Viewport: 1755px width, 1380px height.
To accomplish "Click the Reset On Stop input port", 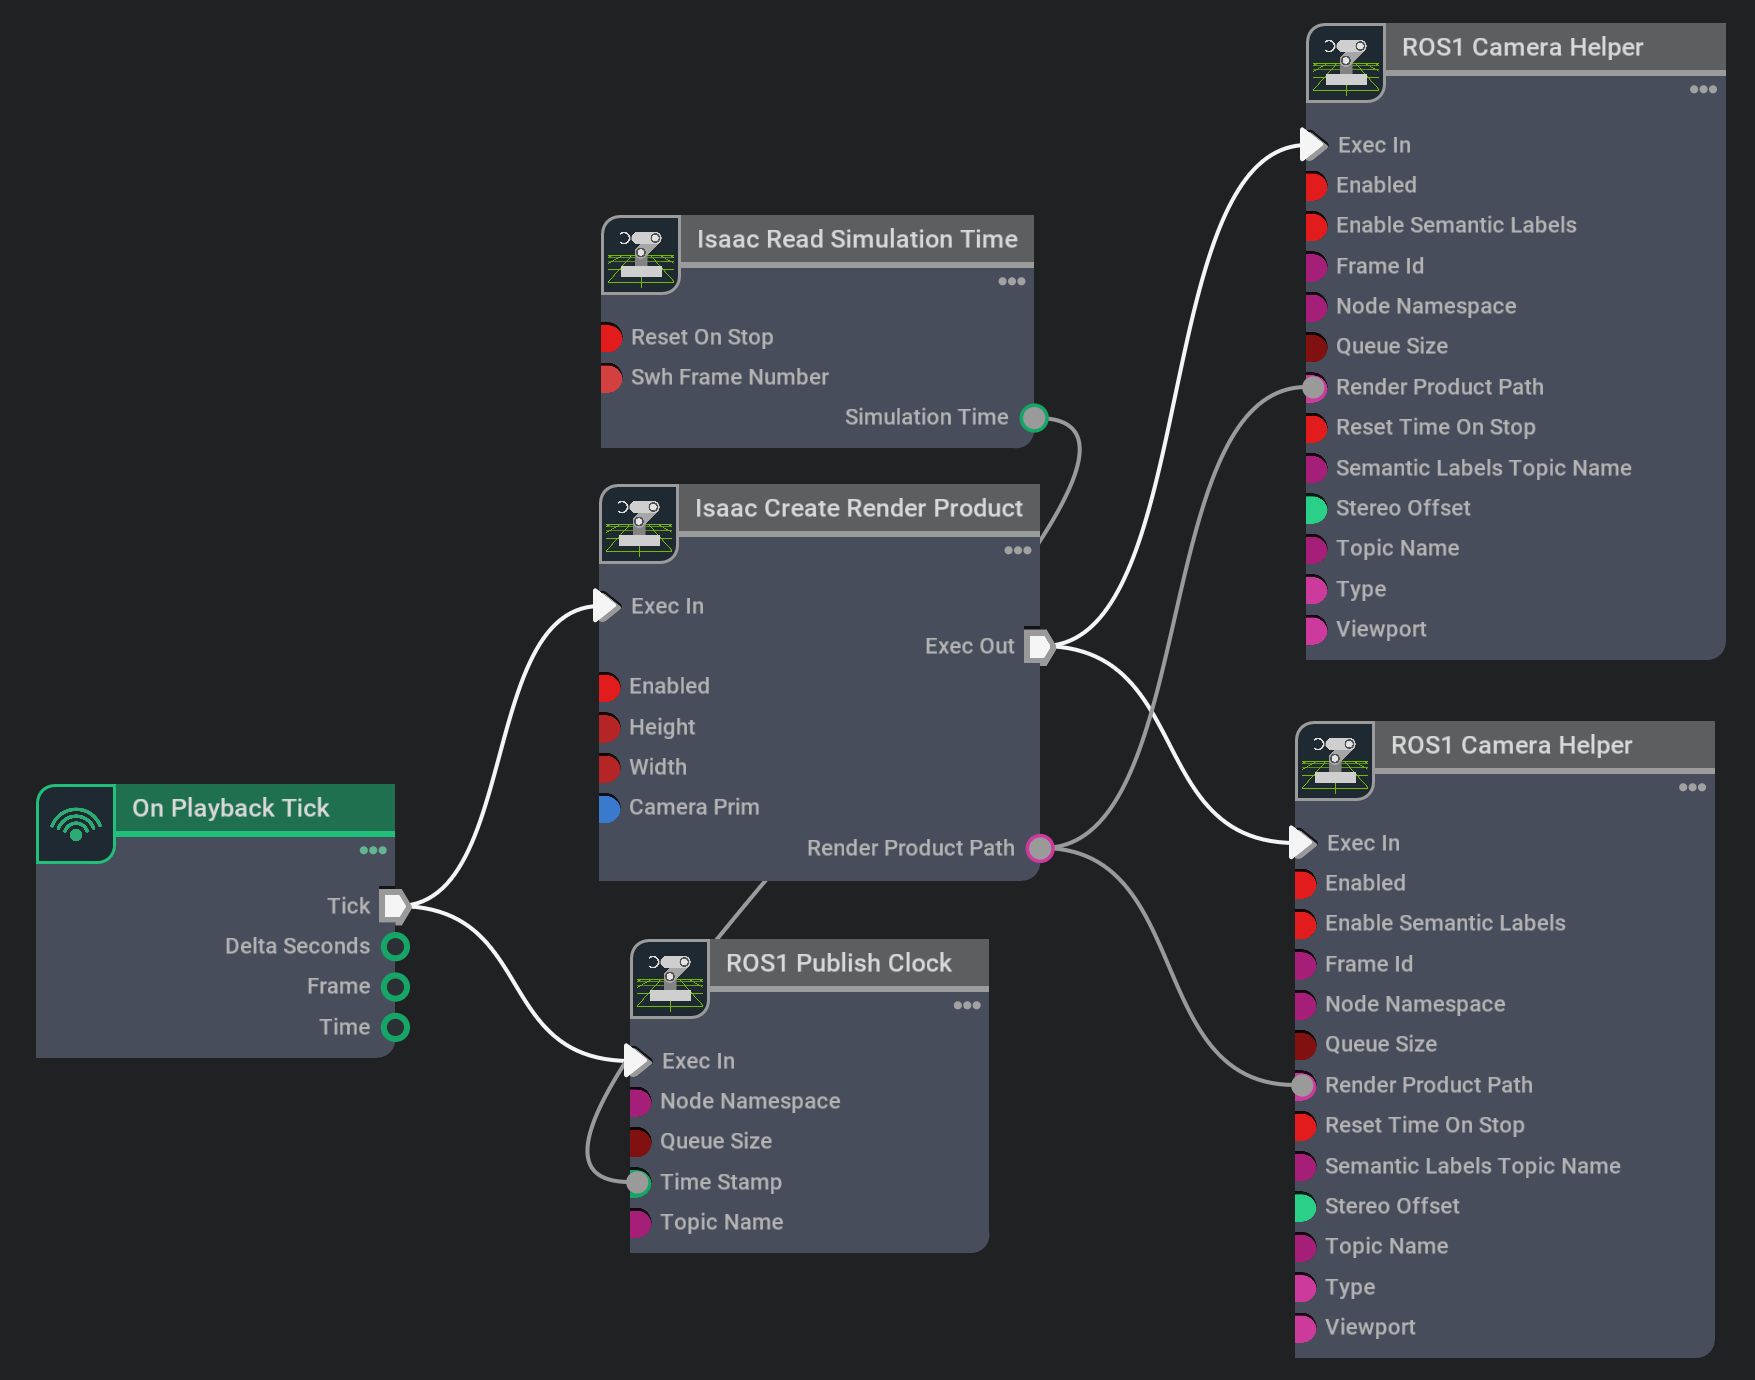I will point(611,338).
